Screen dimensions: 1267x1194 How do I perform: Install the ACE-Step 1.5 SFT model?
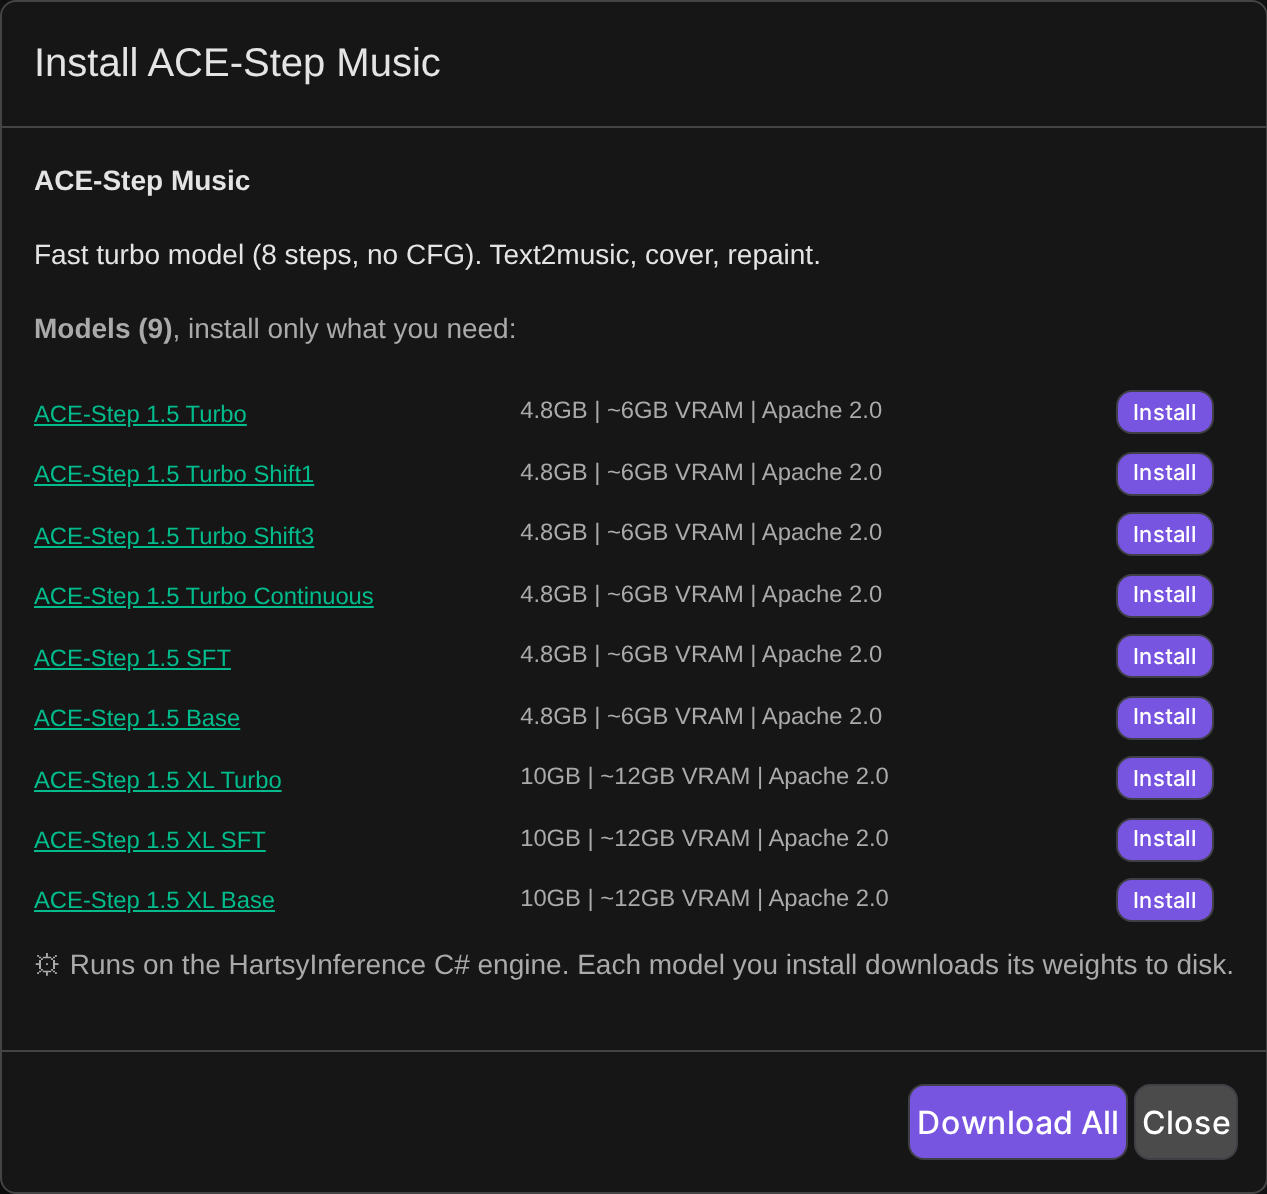(1164, 656)
